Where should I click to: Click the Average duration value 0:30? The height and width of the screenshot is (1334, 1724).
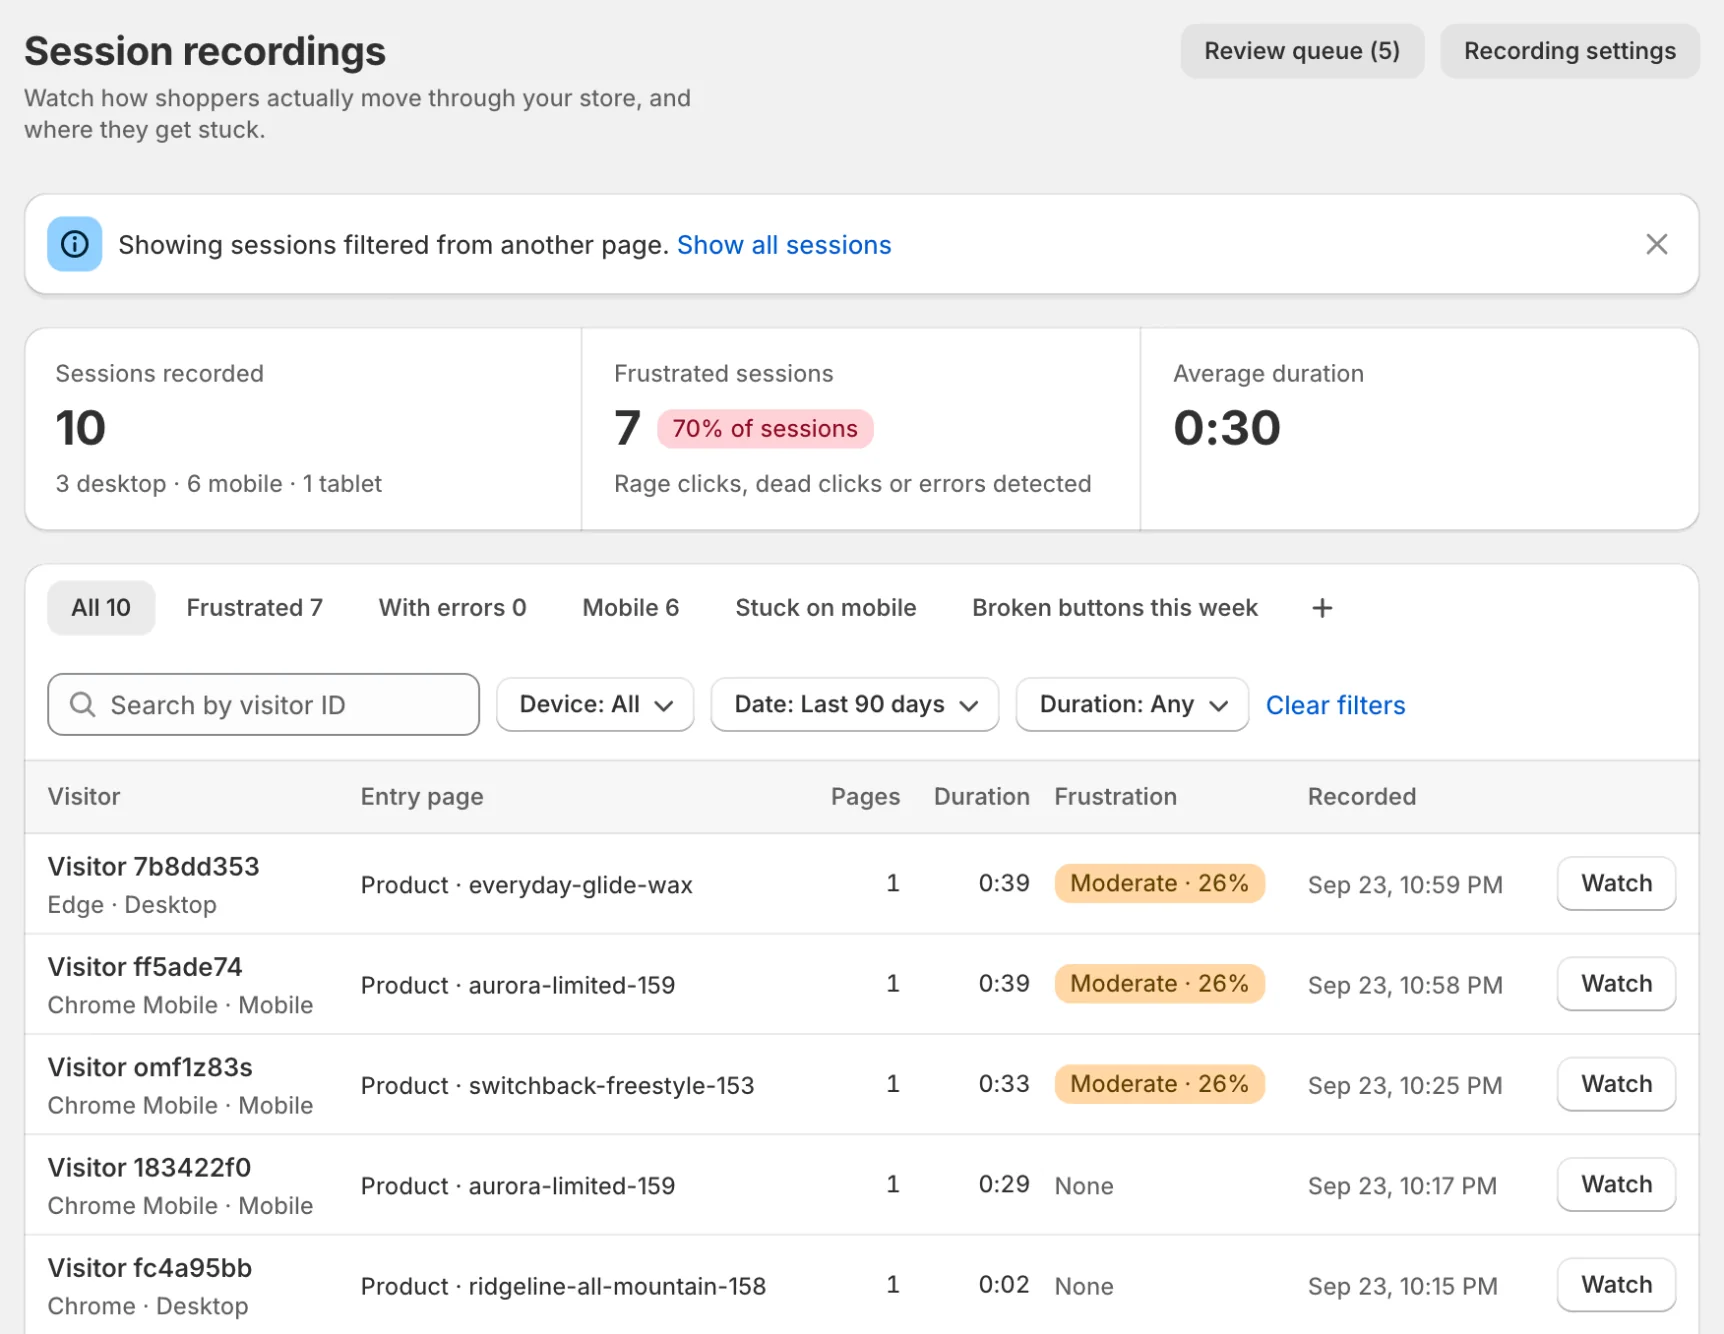click(x=1226, y=428)
